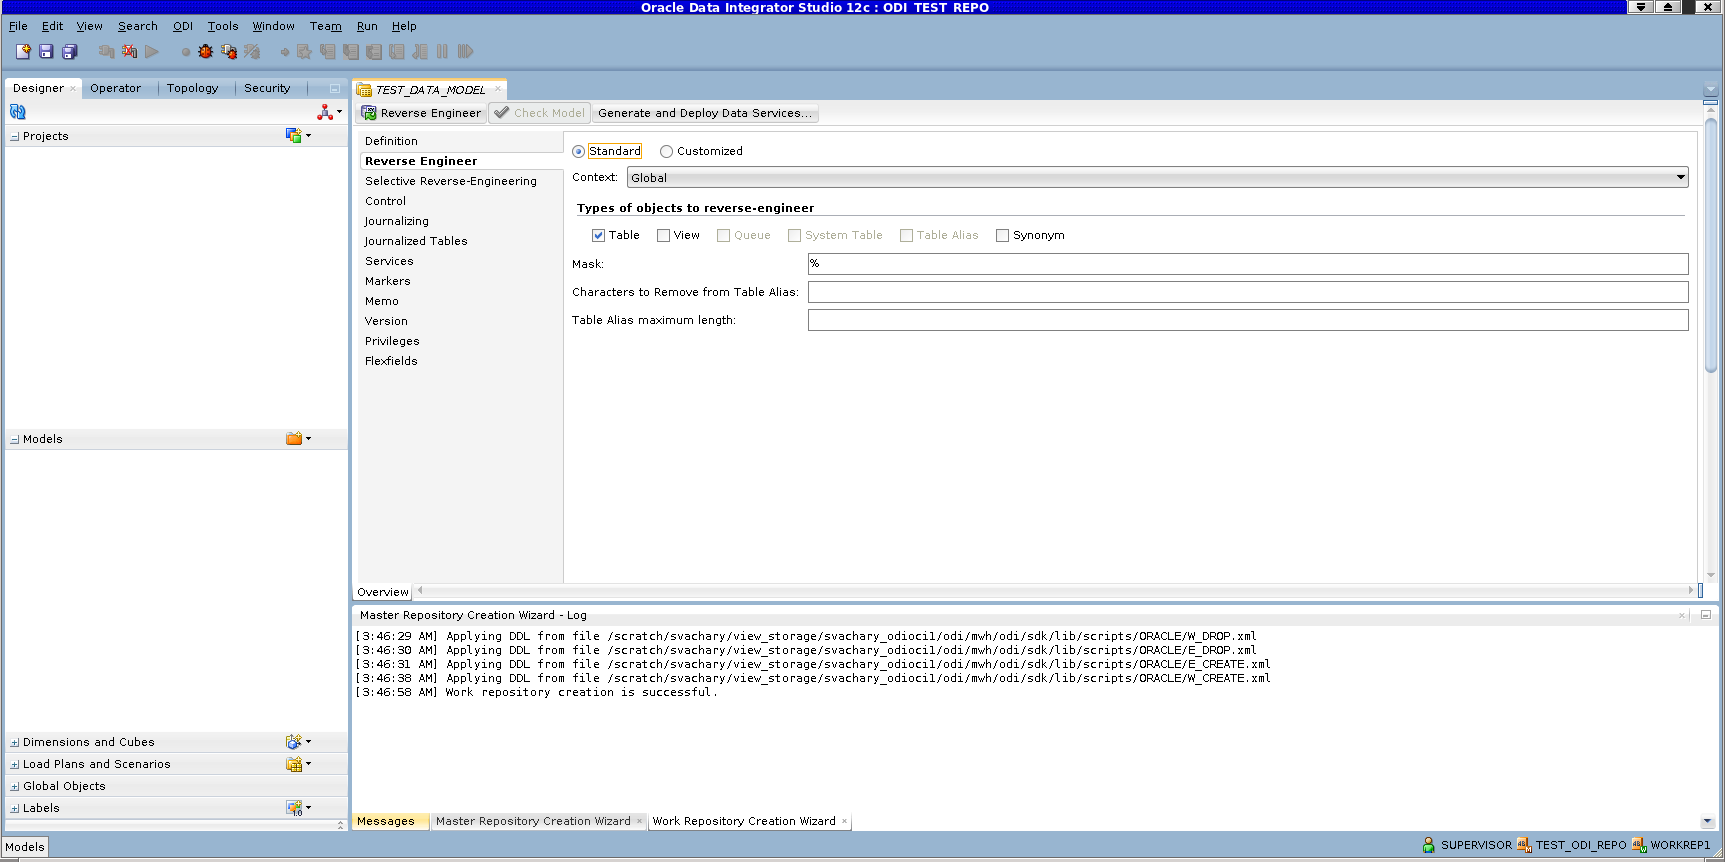Check the Synonym checkbox
Screen dimensions: 1725x862
pyautogui.click(x=1002, y=236)
